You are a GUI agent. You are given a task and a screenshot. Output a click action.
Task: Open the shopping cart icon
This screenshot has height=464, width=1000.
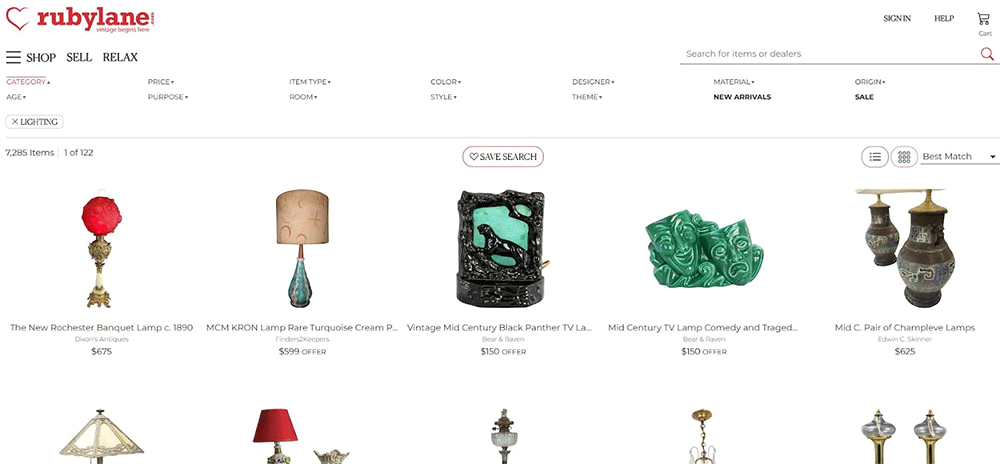983,19
